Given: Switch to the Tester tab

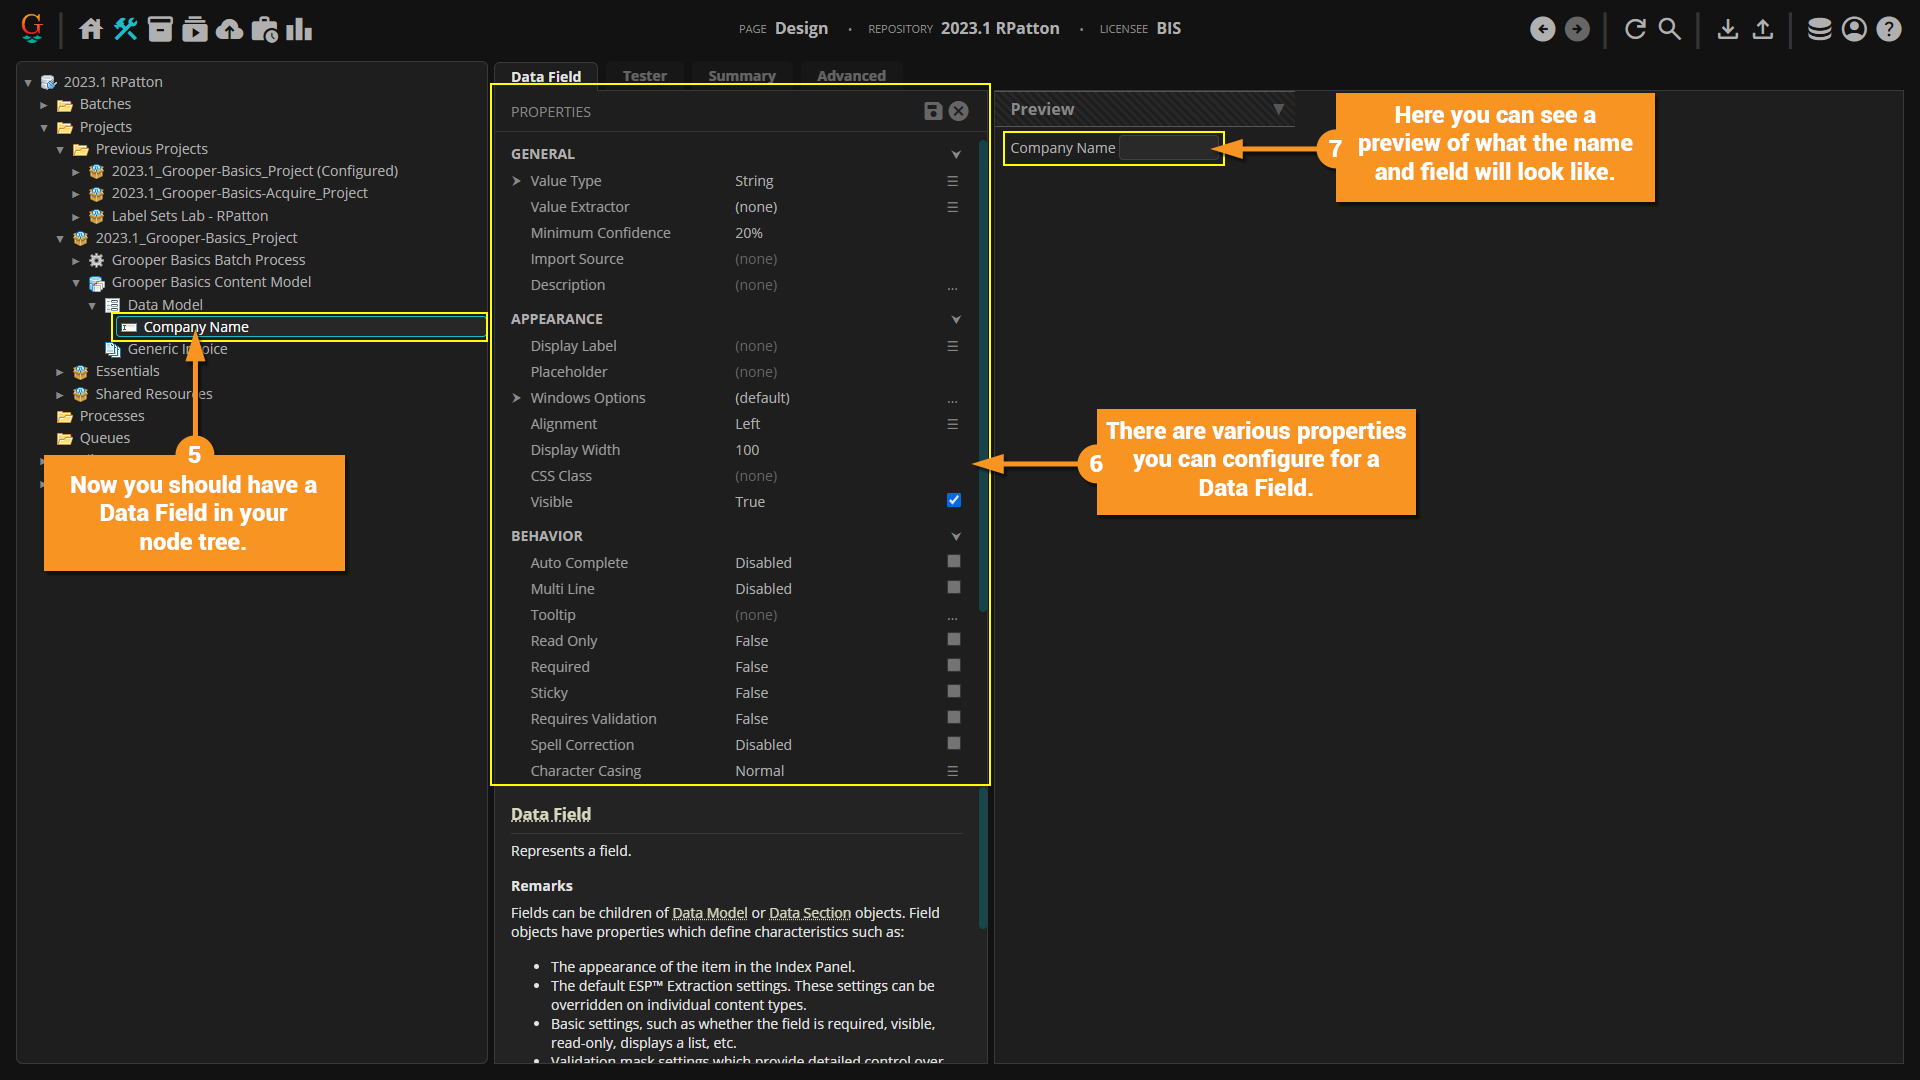Looking at the screenshot, I should (x=644, y=76).
